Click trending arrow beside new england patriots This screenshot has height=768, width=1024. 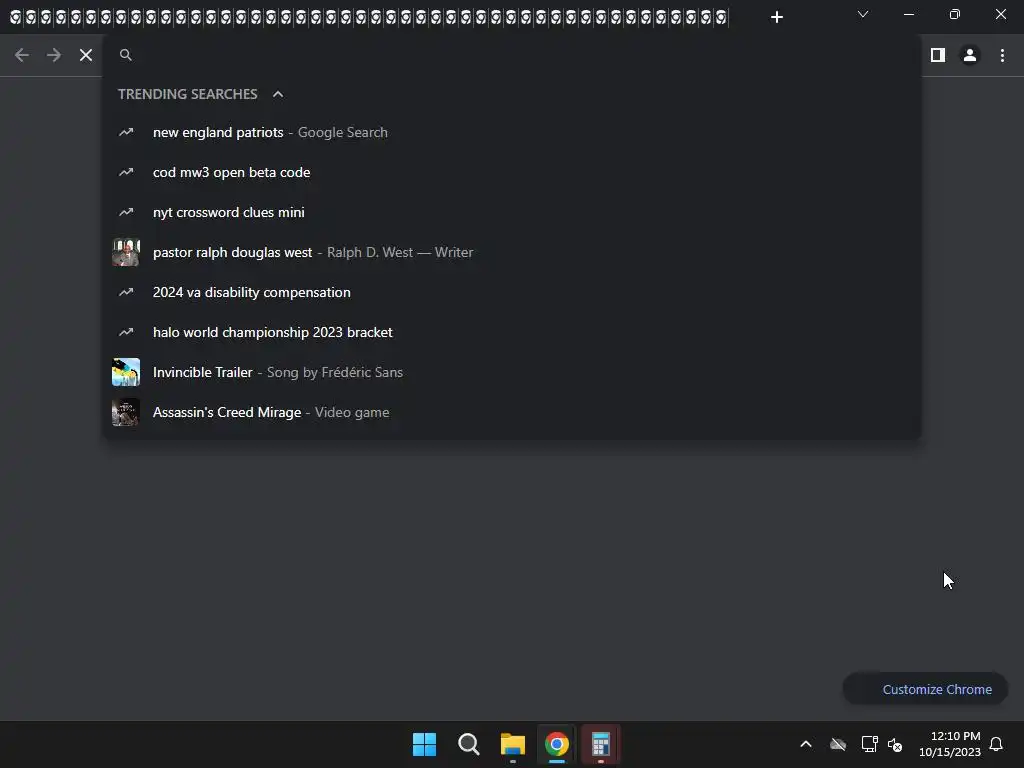(126, 133)
